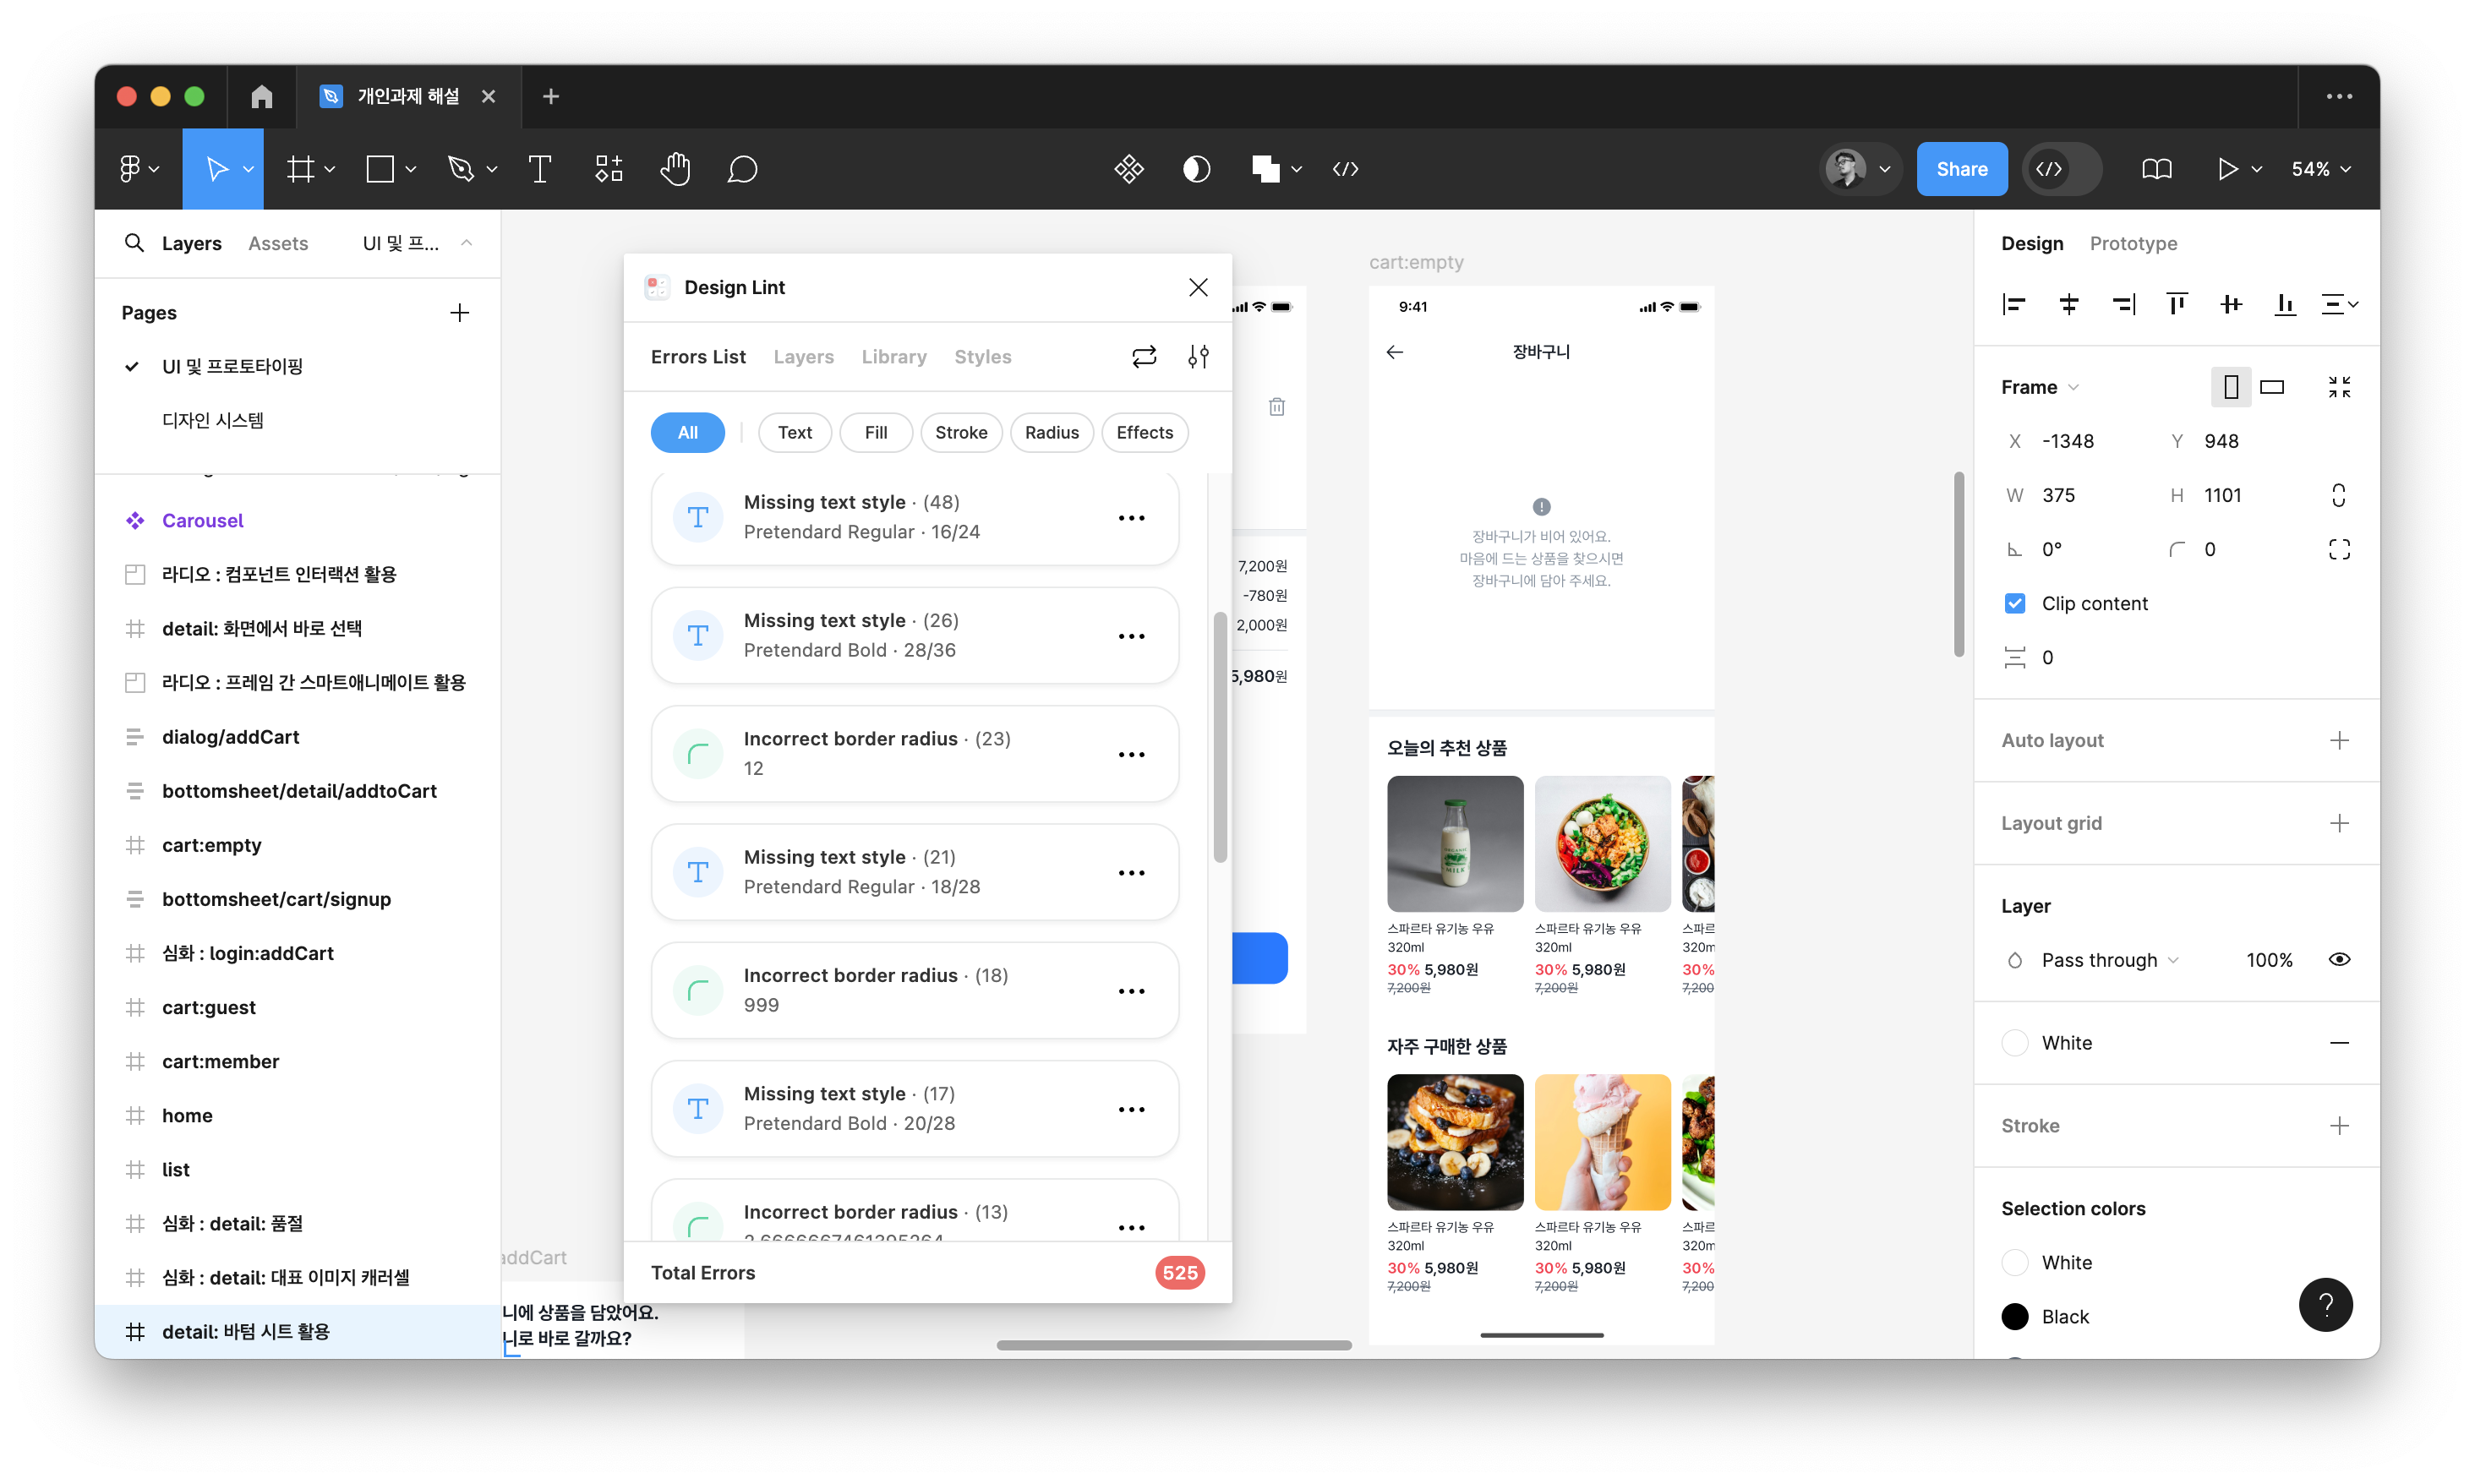Click the mask half-circle icon
The image size is (2475, 1484).
tap(1197, 169)
